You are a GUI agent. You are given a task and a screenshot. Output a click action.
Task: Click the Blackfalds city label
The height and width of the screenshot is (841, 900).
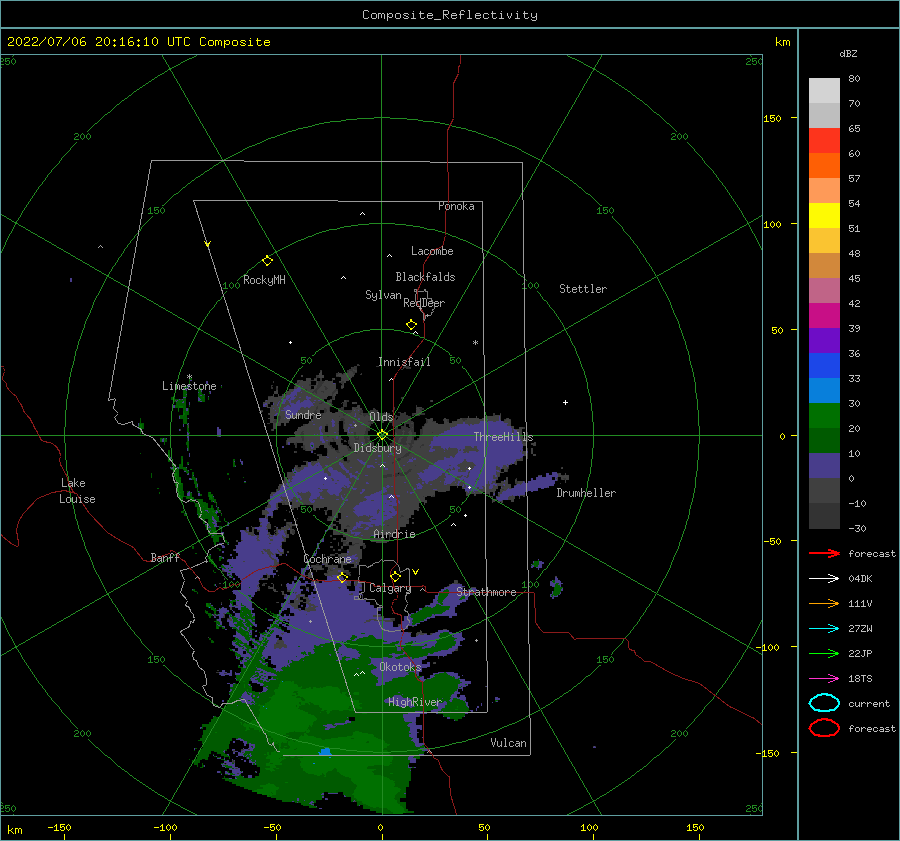click(x=425, y=277)
